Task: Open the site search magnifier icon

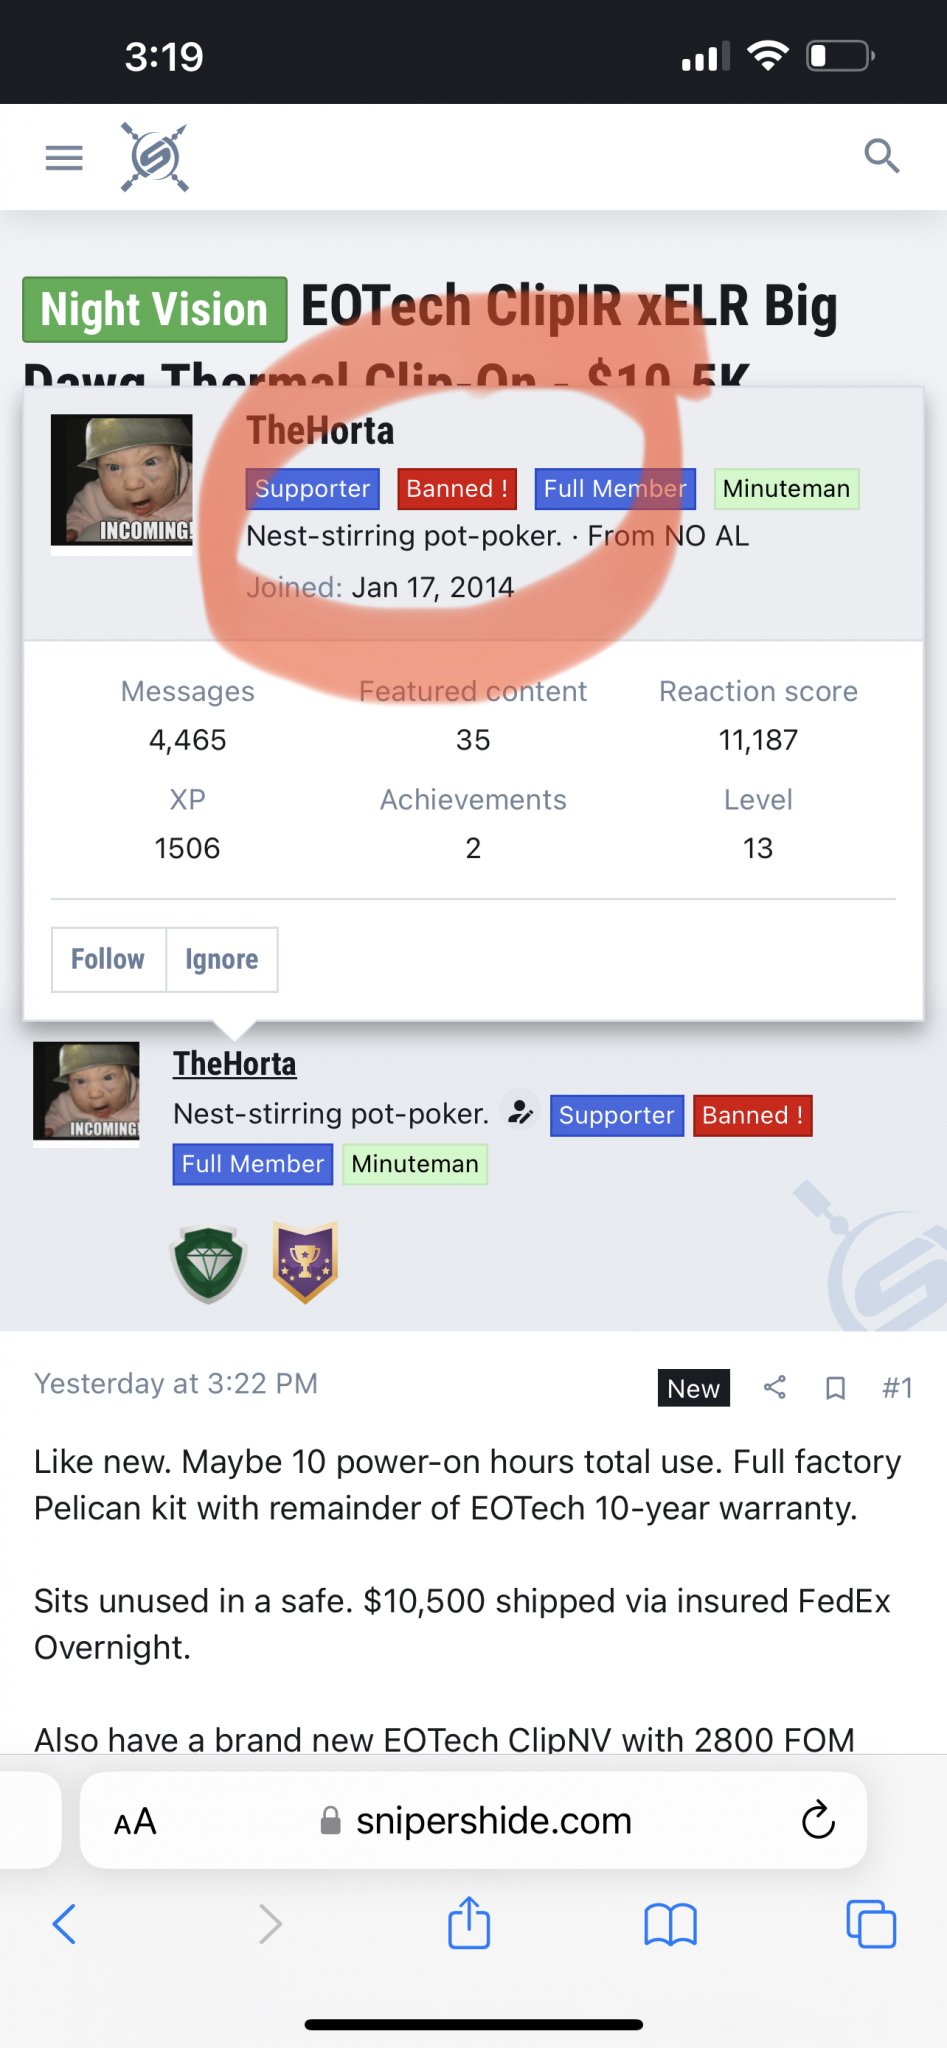Action: tap(882, 156)
